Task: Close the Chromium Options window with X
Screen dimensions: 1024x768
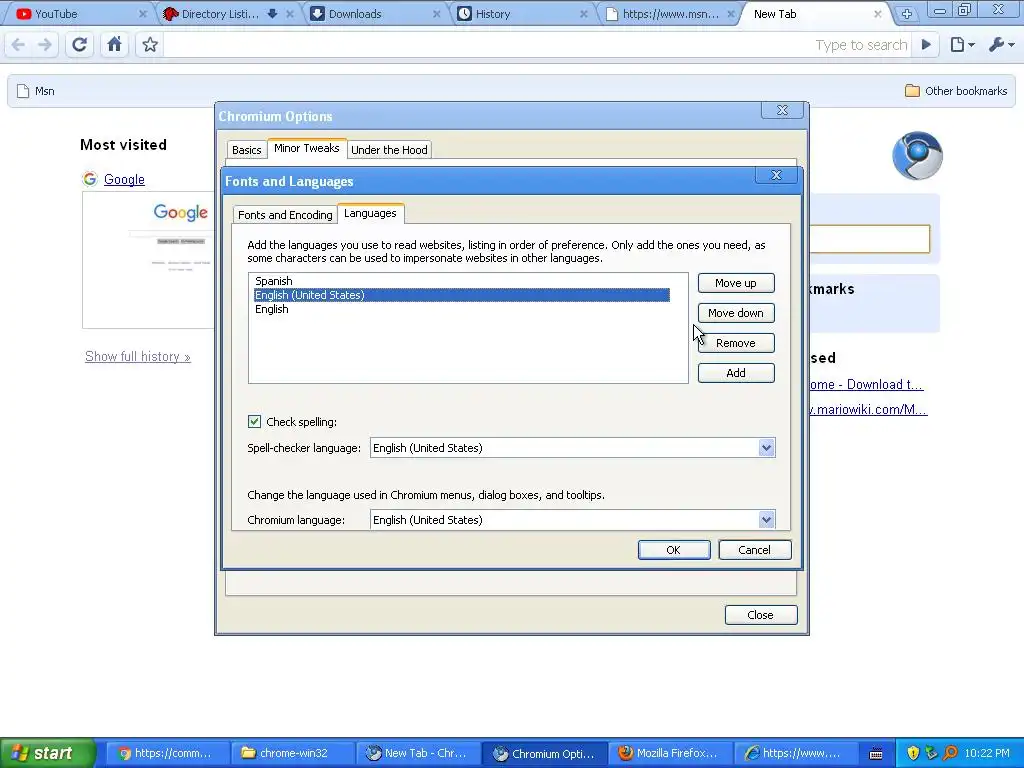Action: point(782,110)
